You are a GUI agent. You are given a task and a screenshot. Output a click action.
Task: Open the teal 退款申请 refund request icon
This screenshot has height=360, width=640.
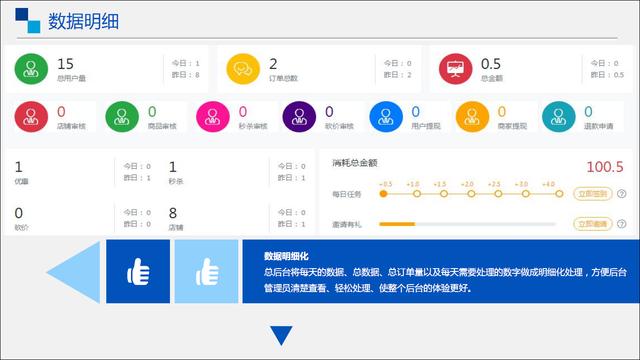pyautogui.click(x=558, y=117)
